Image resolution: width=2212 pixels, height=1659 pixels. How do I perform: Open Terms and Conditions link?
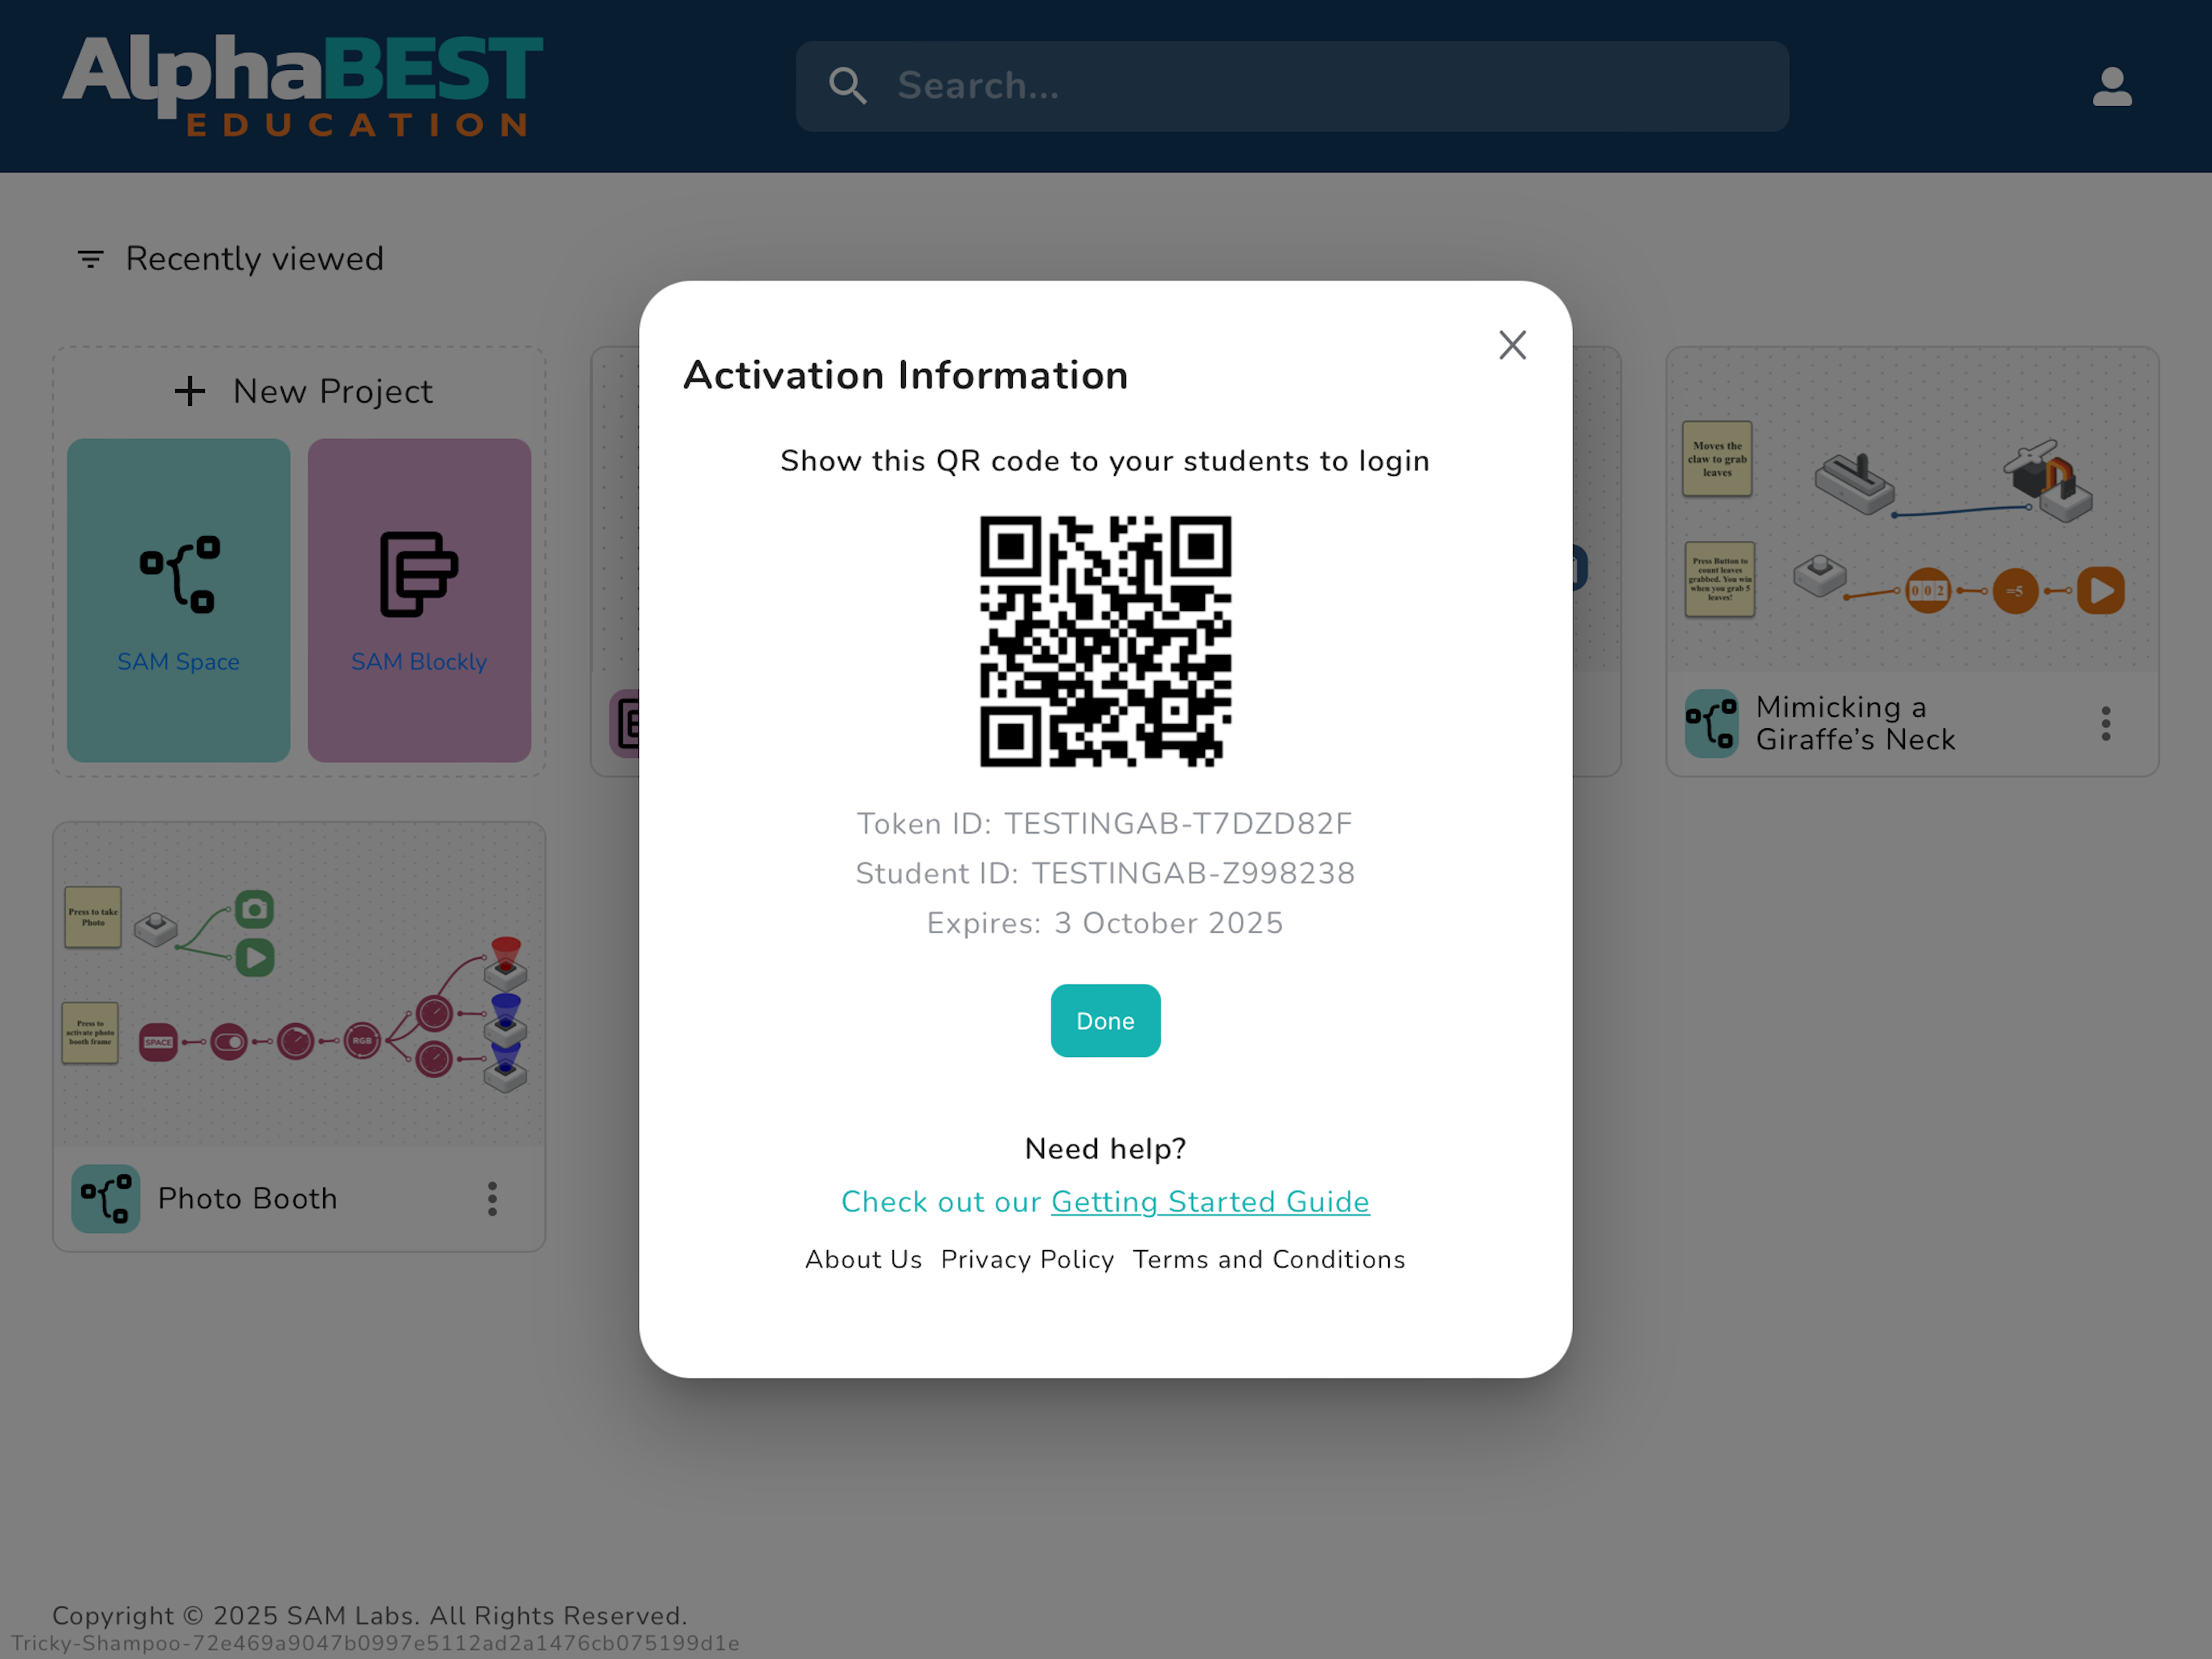pyautogui.click(x=1269, y=1259)
